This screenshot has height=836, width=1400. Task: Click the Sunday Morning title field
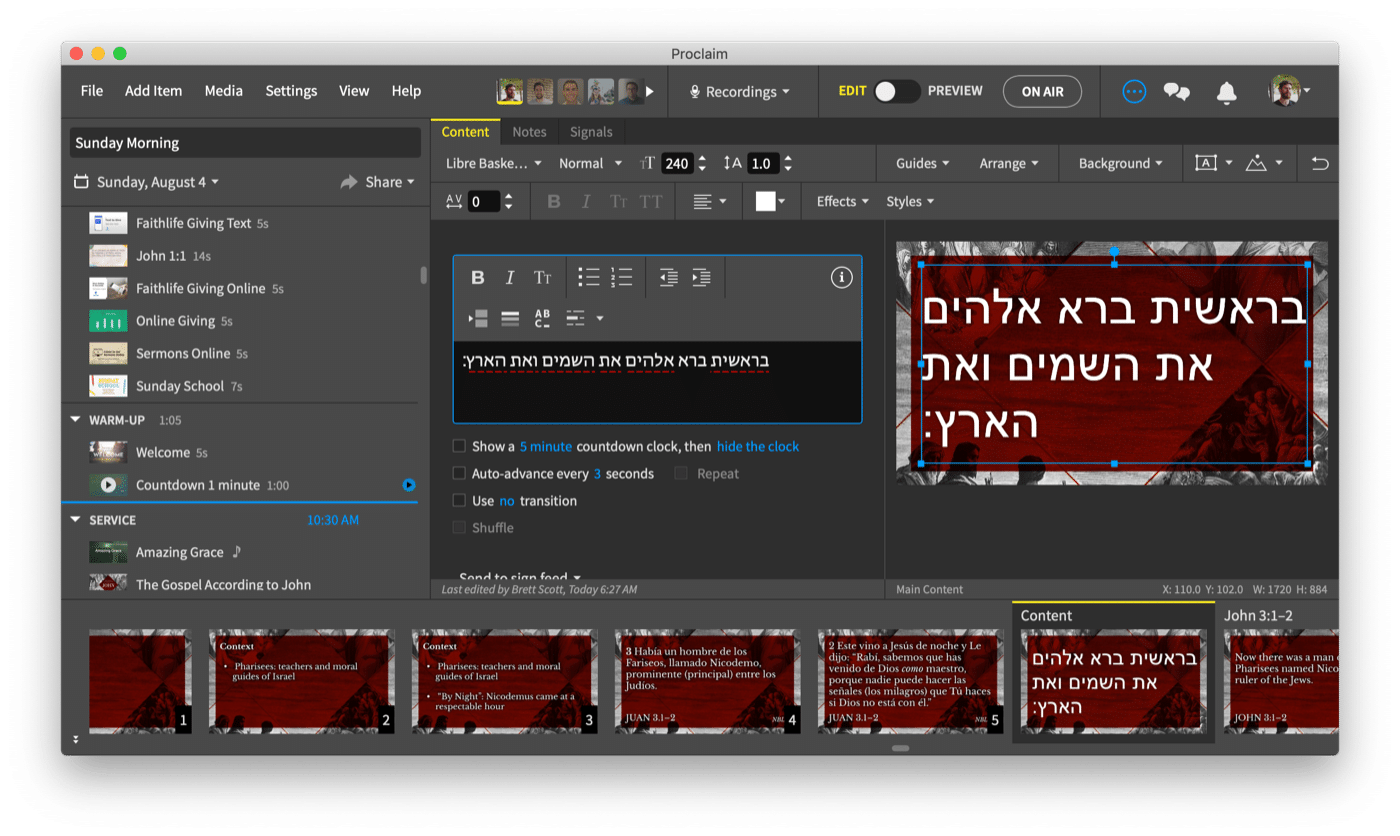[x=245, y=142]
